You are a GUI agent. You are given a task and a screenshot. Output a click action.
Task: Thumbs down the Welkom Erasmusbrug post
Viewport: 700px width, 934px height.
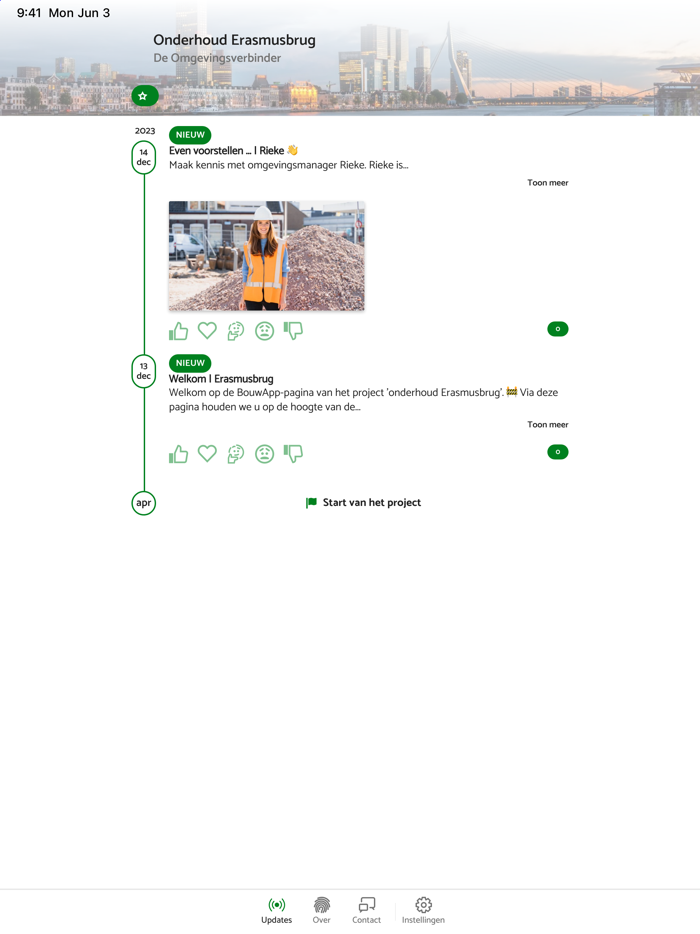pos(293,454)
